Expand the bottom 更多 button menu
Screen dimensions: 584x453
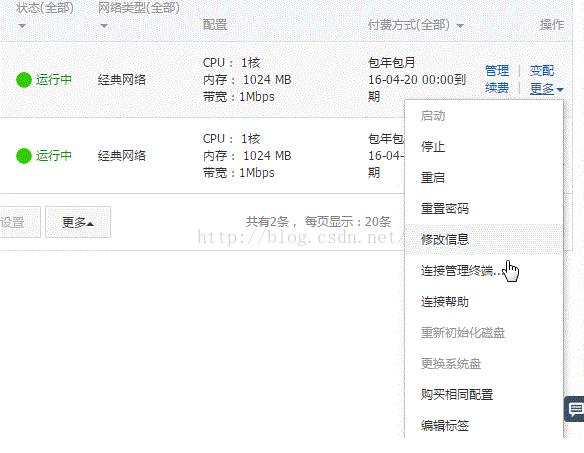tap(78, 222)
